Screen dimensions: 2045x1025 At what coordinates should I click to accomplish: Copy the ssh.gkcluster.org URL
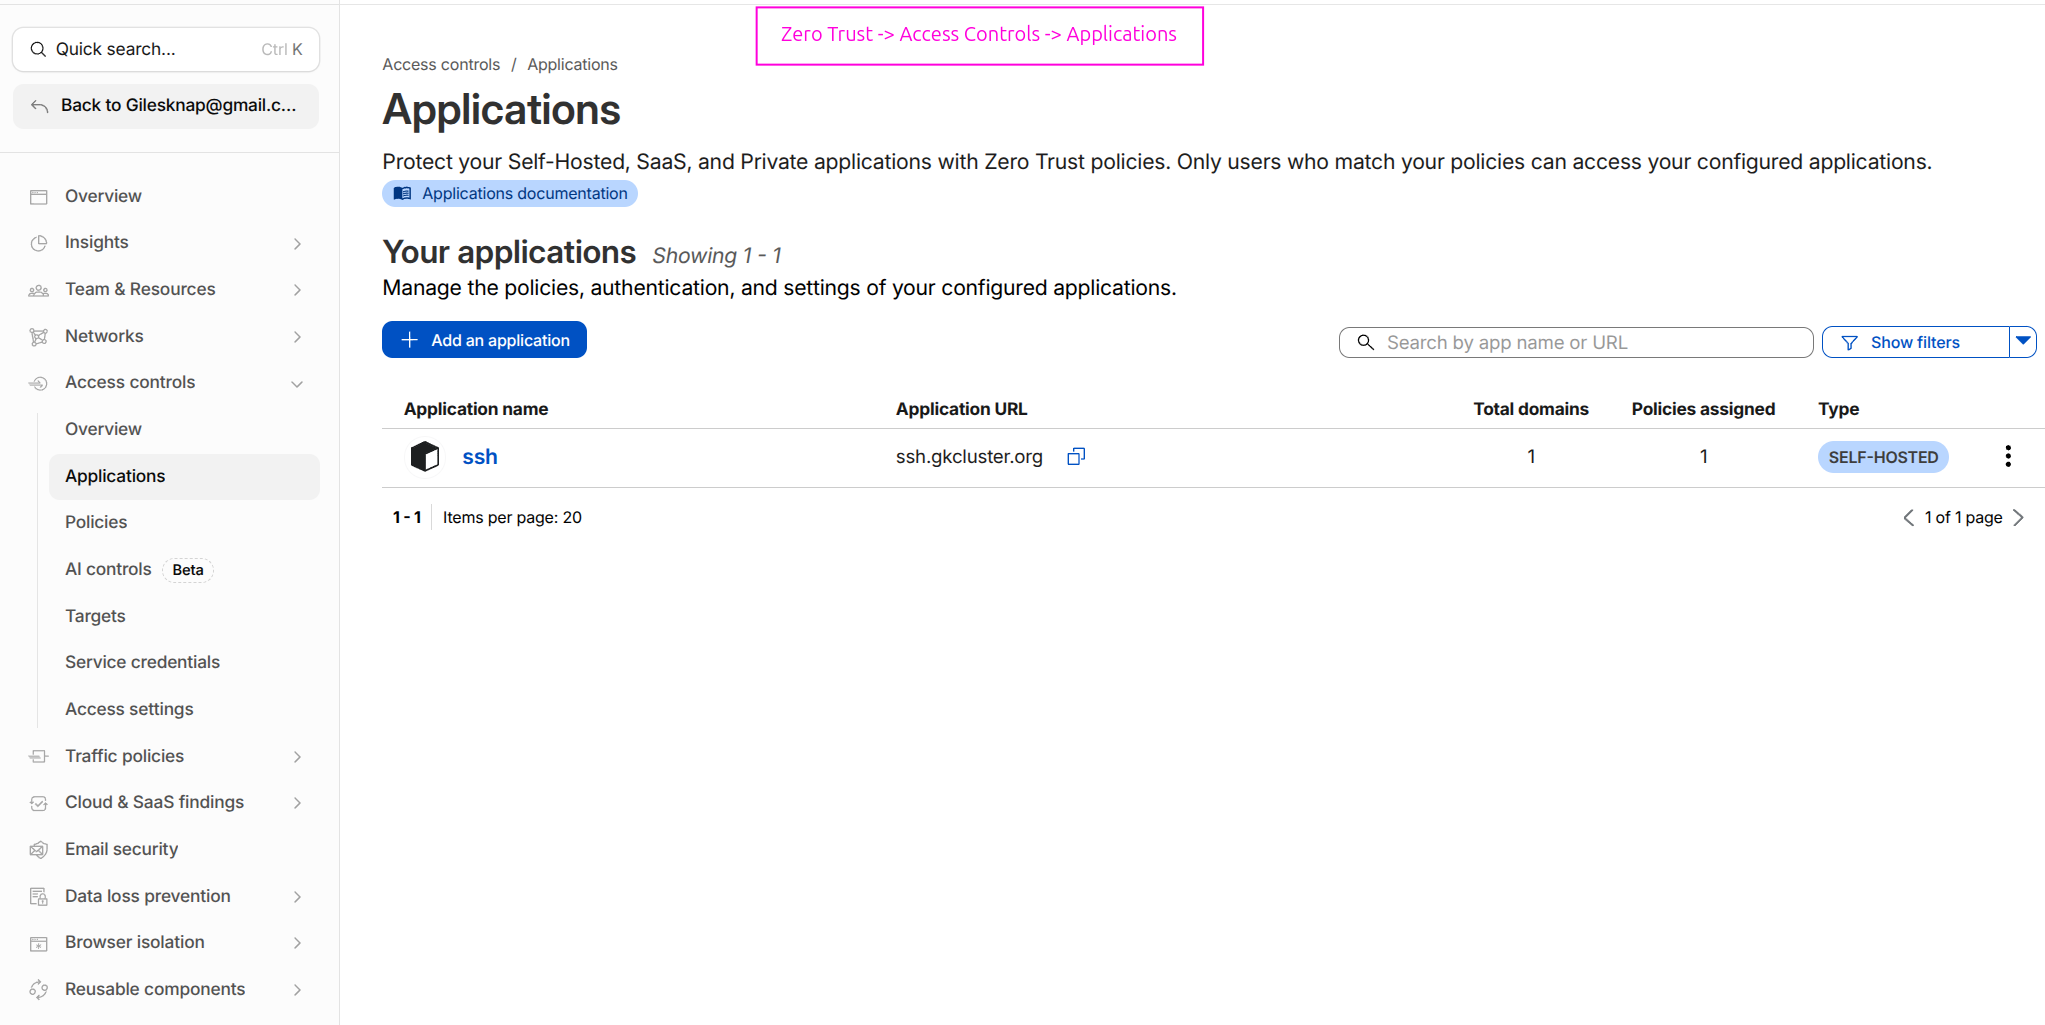pyautogui.click(x=1075, y=456)
